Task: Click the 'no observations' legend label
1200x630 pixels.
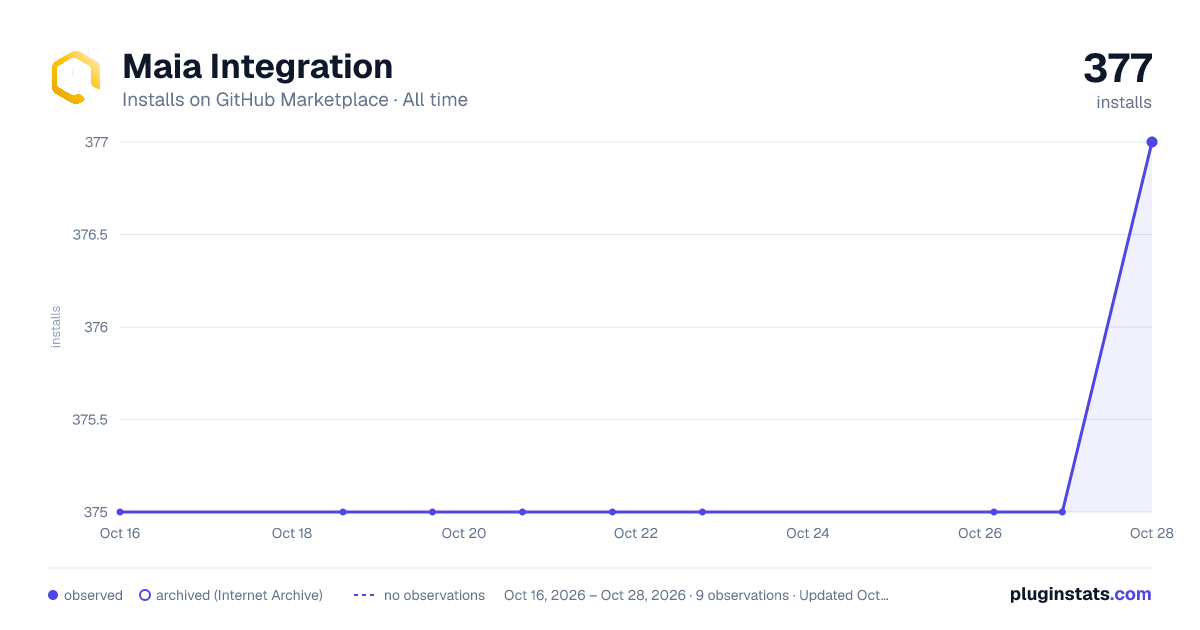Action: point(434,595)
